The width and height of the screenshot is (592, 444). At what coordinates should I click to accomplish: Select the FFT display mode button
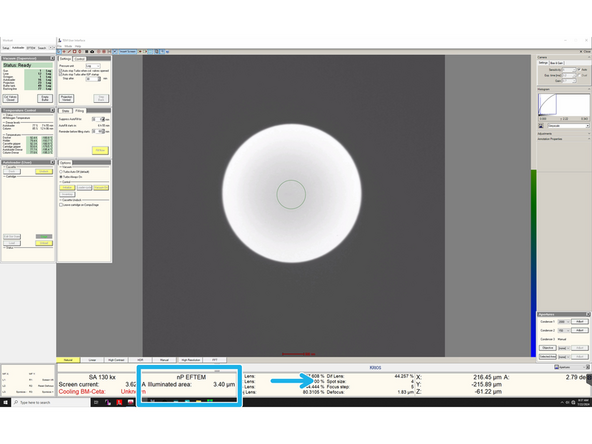[214, 360]
